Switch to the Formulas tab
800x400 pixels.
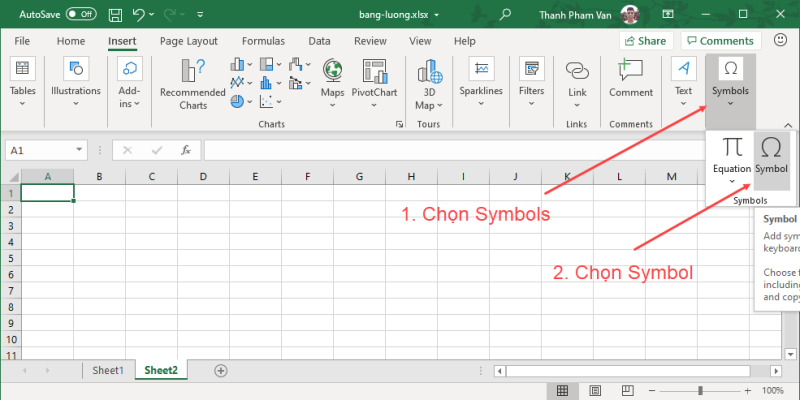click(264, 41)
